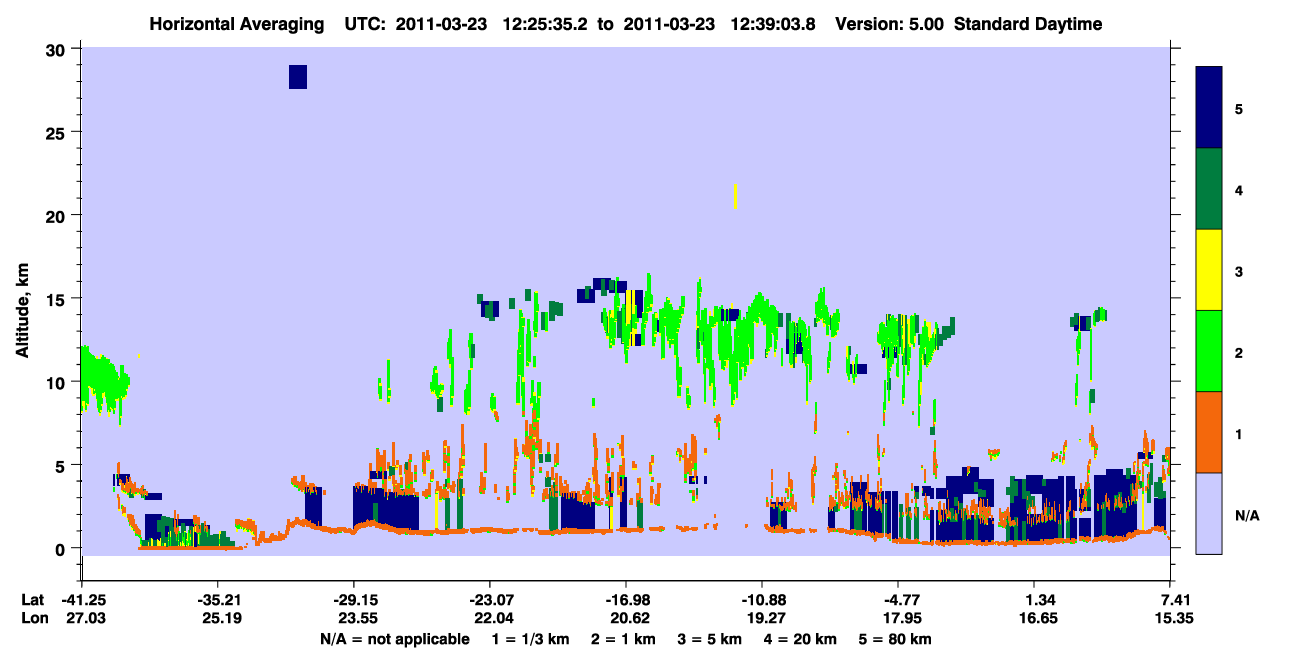This screenshot has width=1300, height=667.
Task: Click latitude value -10.88
Action: 762,600
